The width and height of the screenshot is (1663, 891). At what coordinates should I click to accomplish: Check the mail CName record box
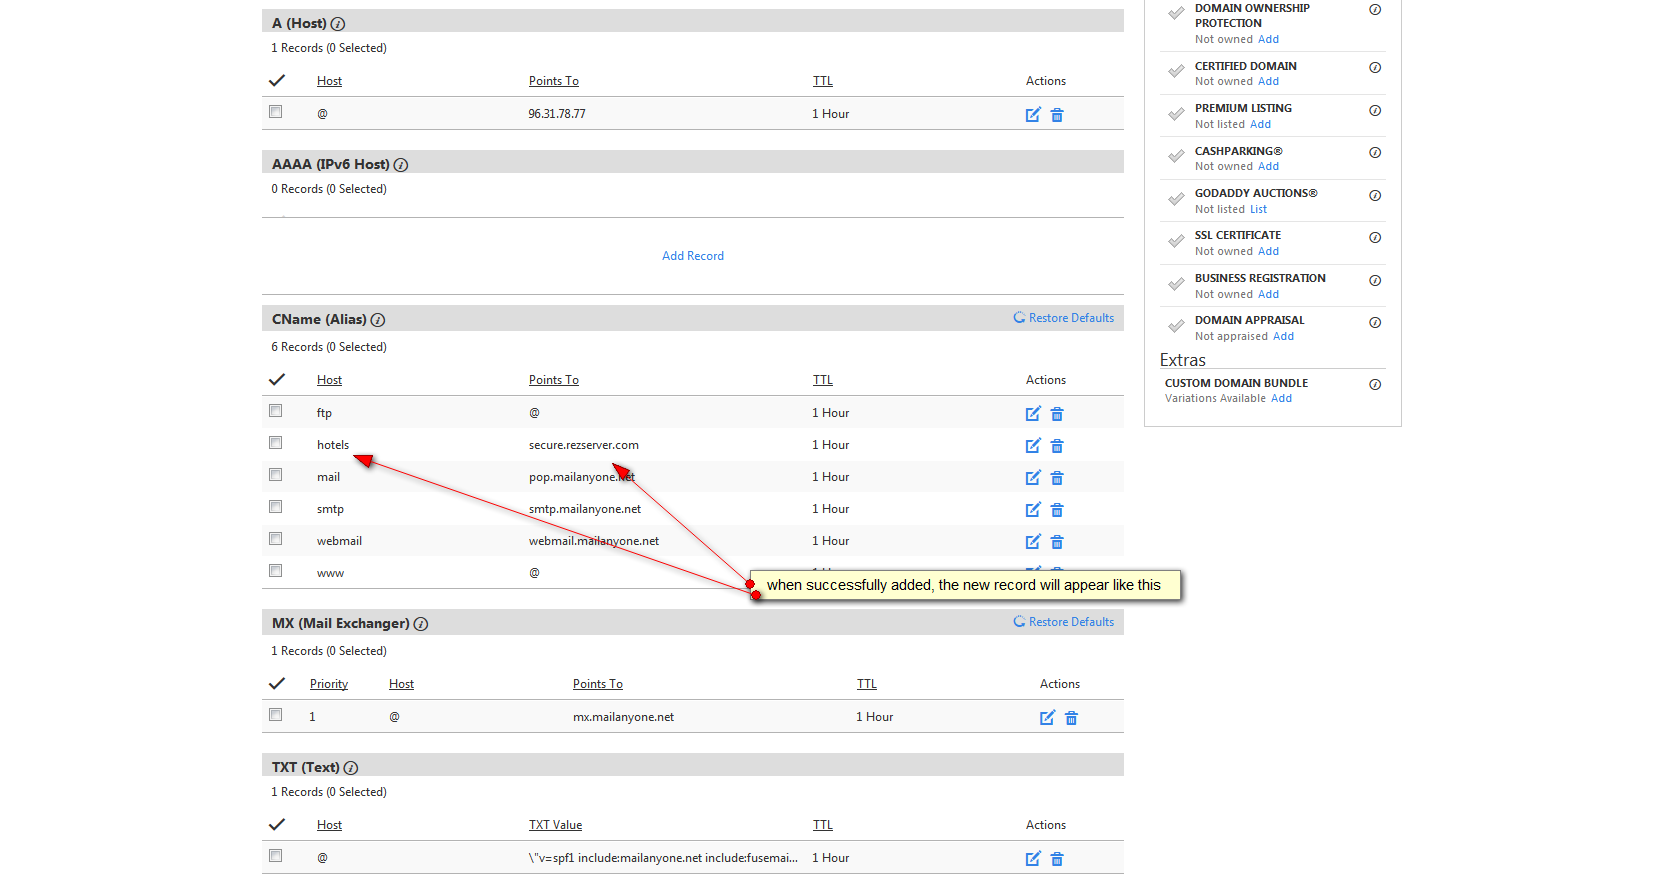click(x=276, y=475)
